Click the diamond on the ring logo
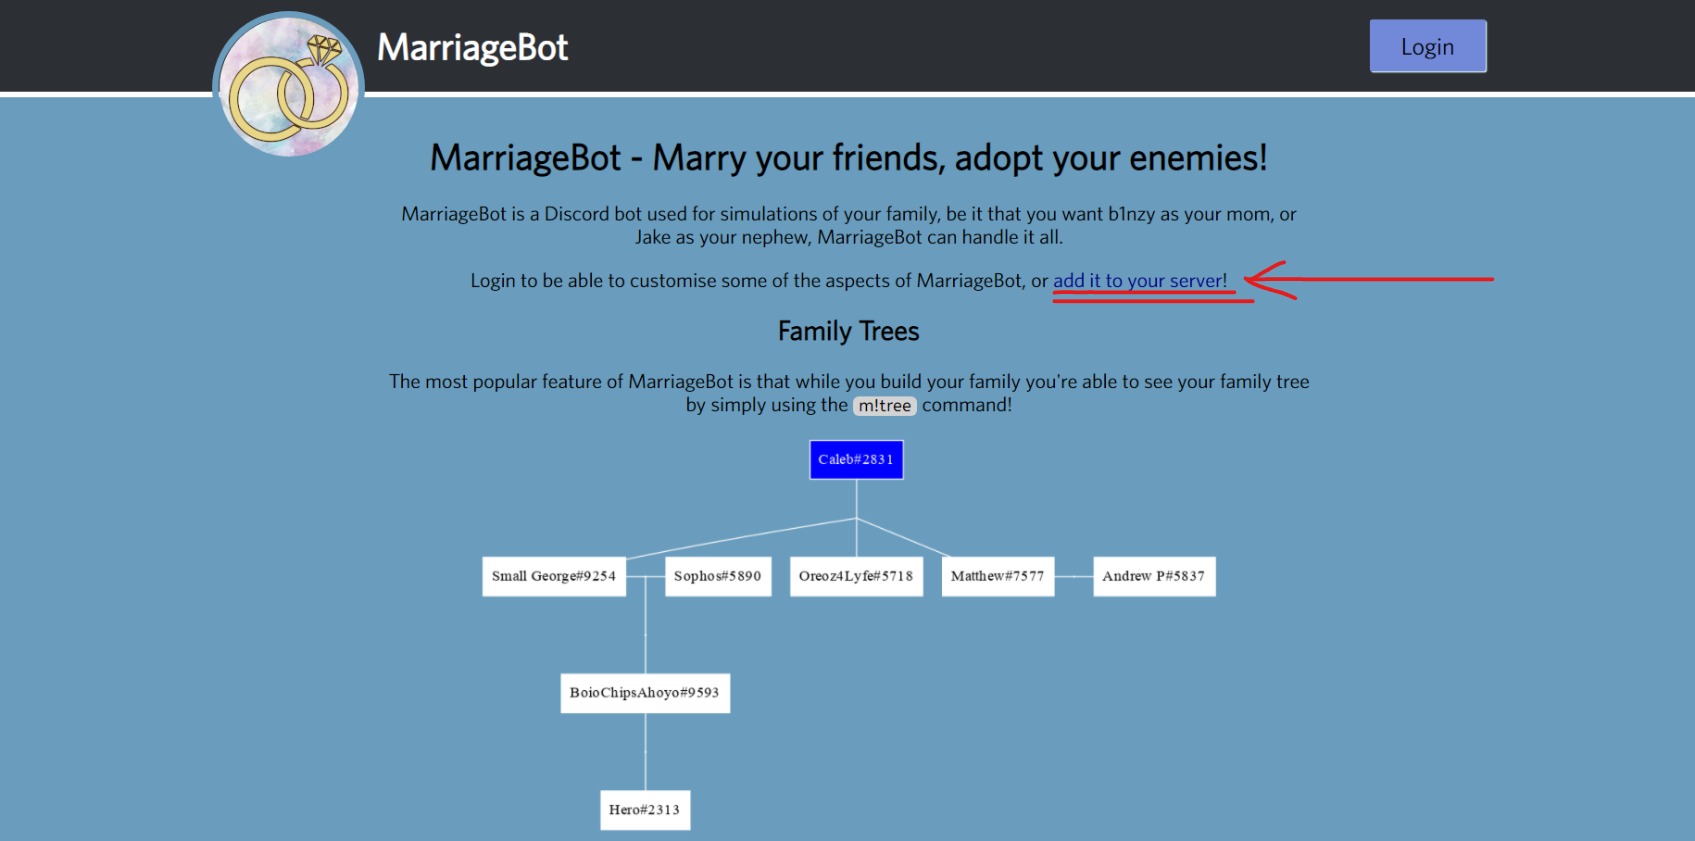 pyautogui.click(x=324, y=49)
